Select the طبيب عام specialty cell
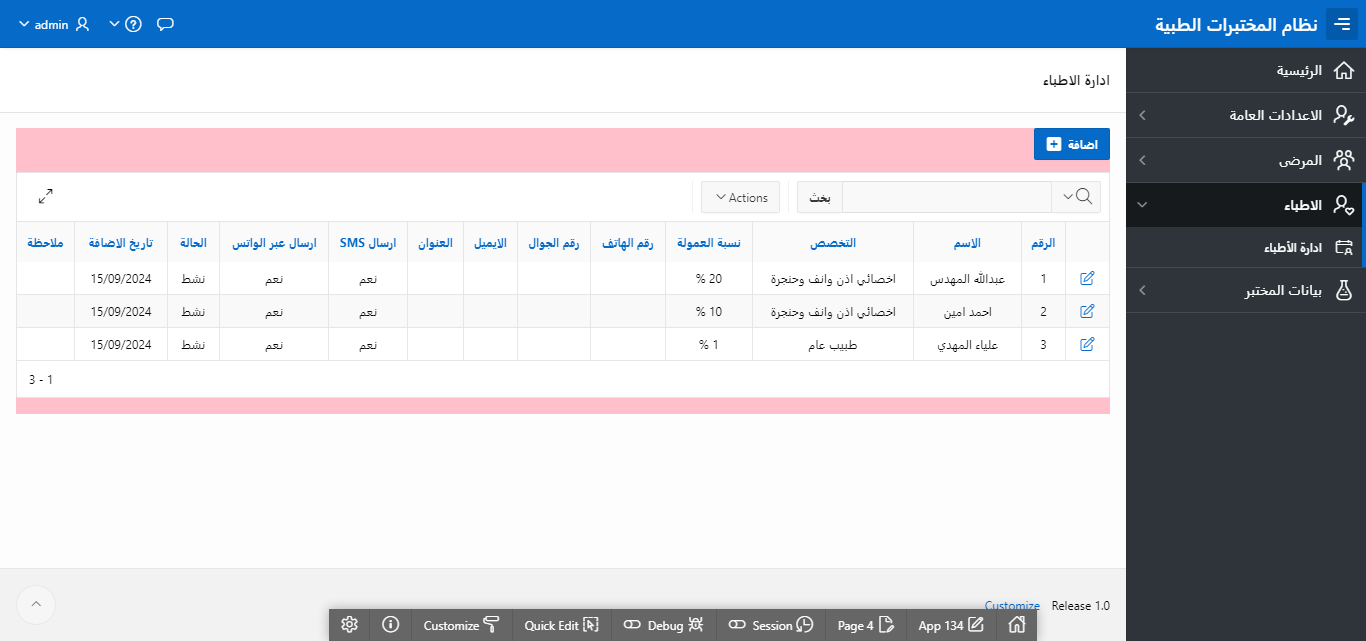This screenshot has width=1366, height=641. click(x=833, y=344)
